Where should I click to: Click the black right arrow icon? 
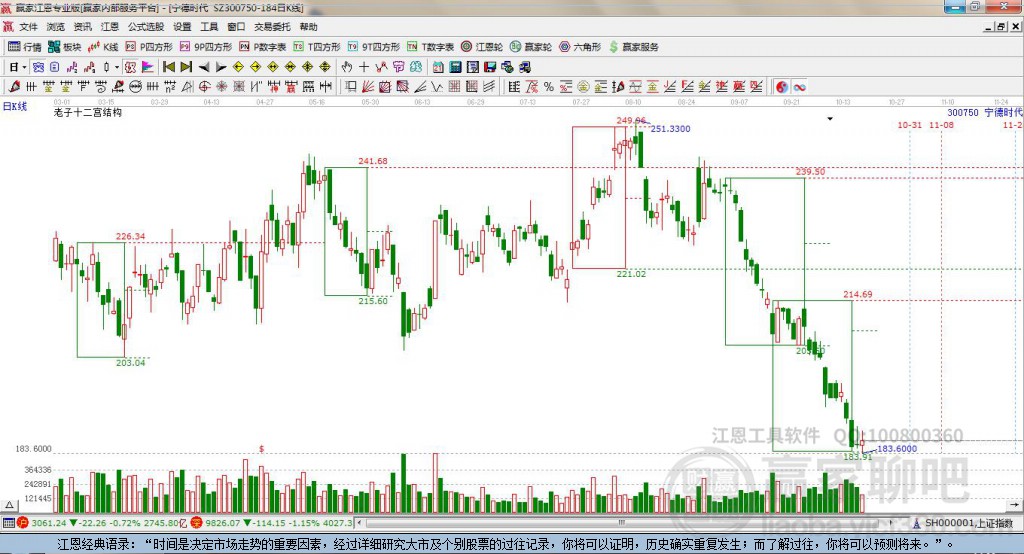221,67
